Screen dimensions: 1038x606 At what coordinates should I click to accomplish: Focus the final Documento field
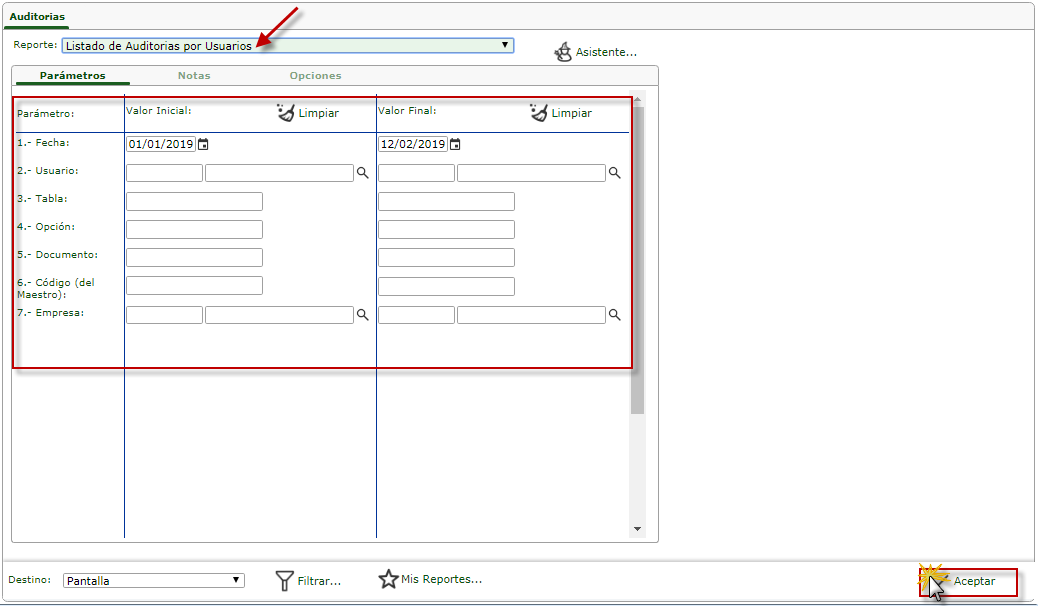point(446,257)
